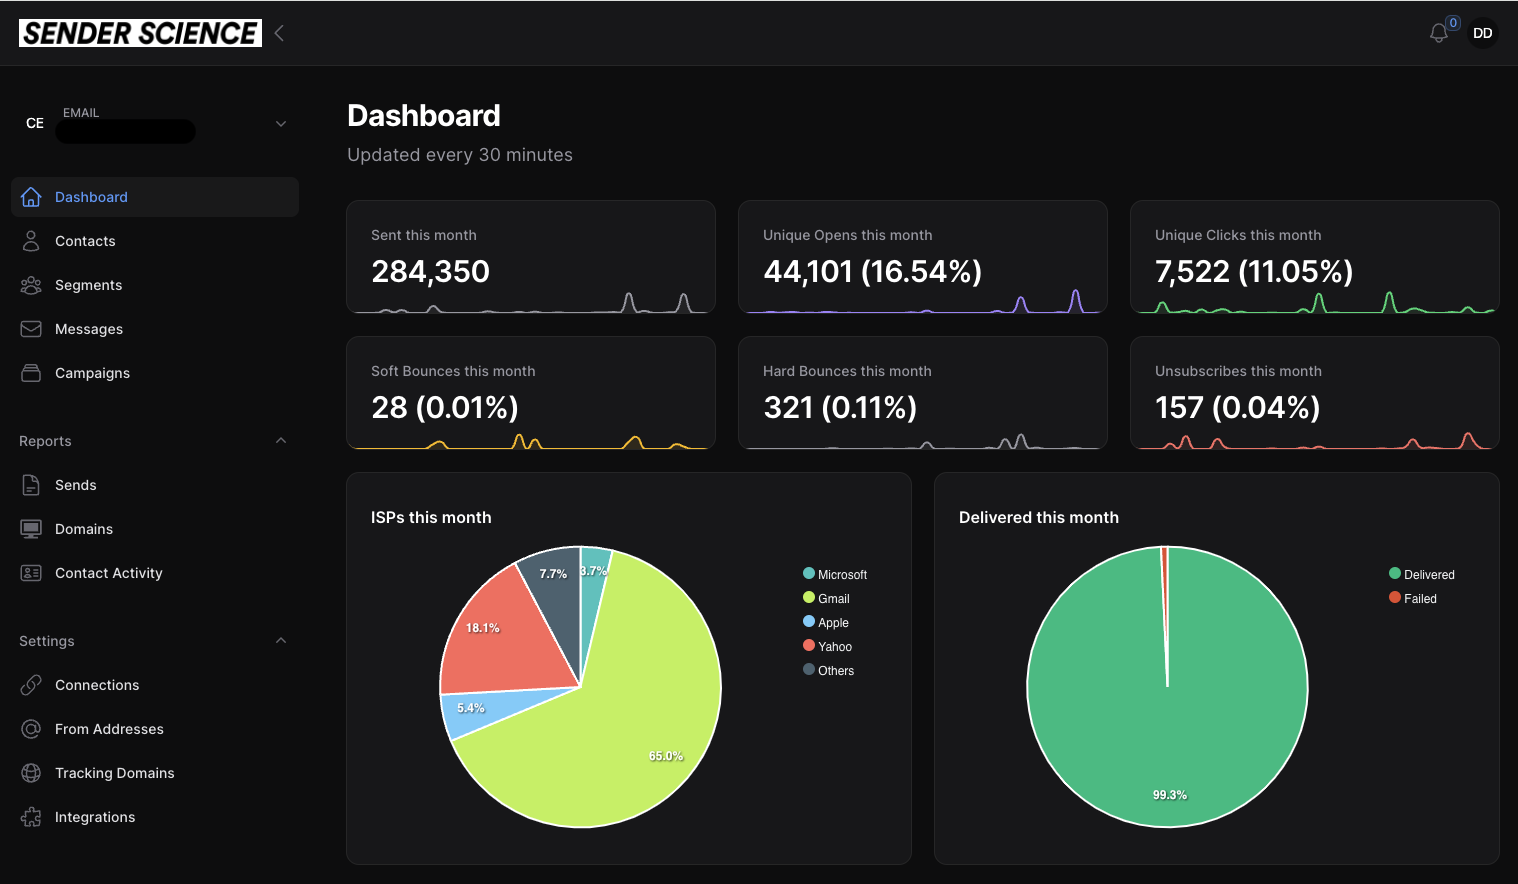Click the Messages envelope icon
Screen dimensions: 1518x884
click(31, 329)
